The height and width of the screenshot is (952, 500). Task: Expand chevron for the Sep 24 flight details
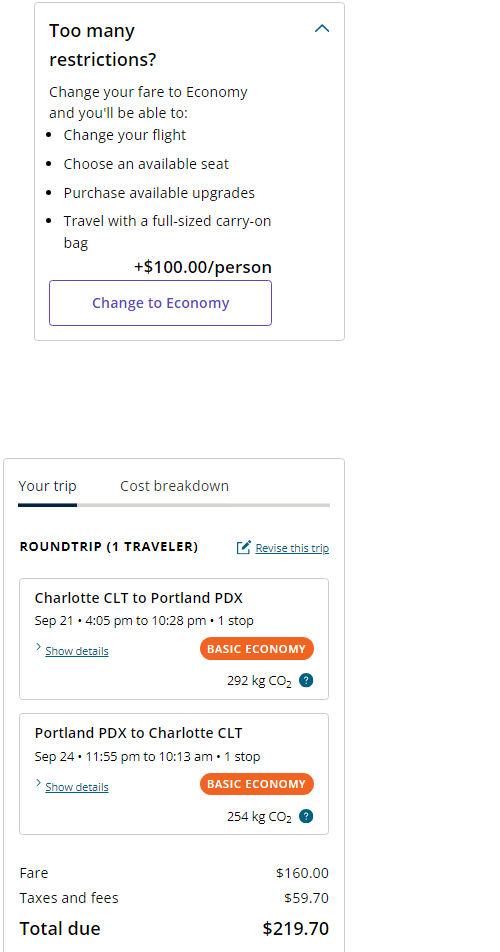coord(38,784)
